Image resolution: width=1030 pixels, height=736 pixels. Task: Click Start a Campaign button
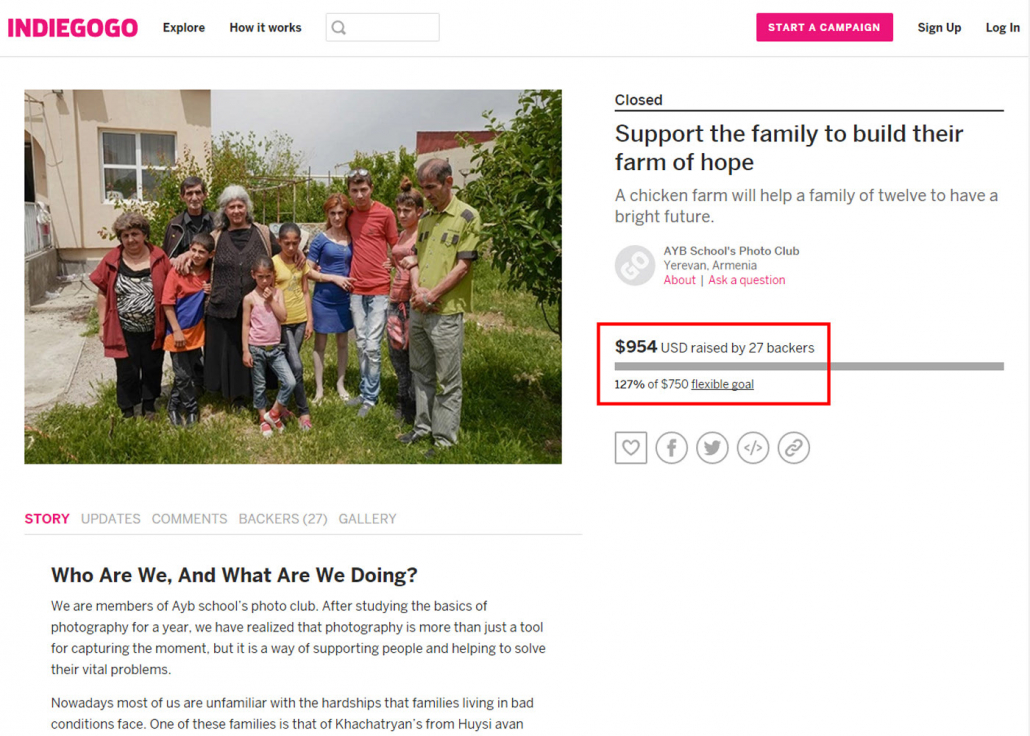tap(824, 28)
